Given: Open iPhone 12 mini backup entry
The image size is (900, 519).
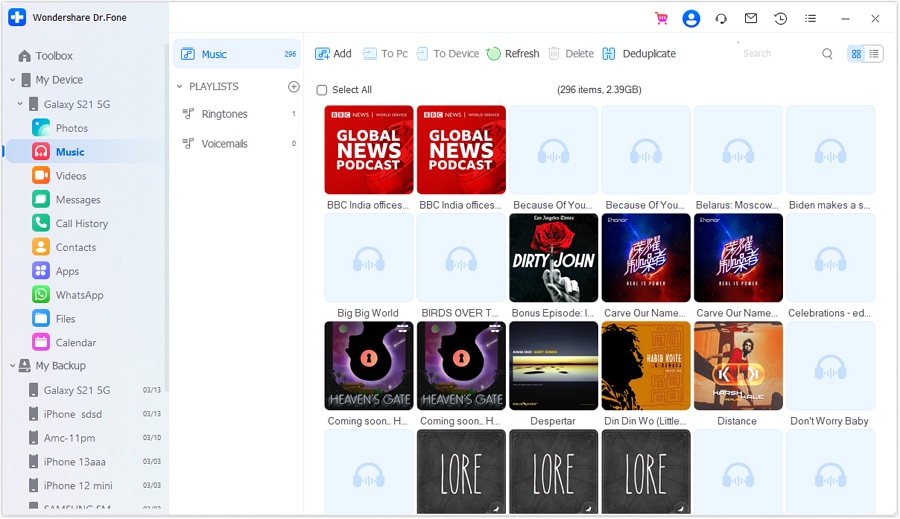Looking at the screenshot, I should coord(95,486).
